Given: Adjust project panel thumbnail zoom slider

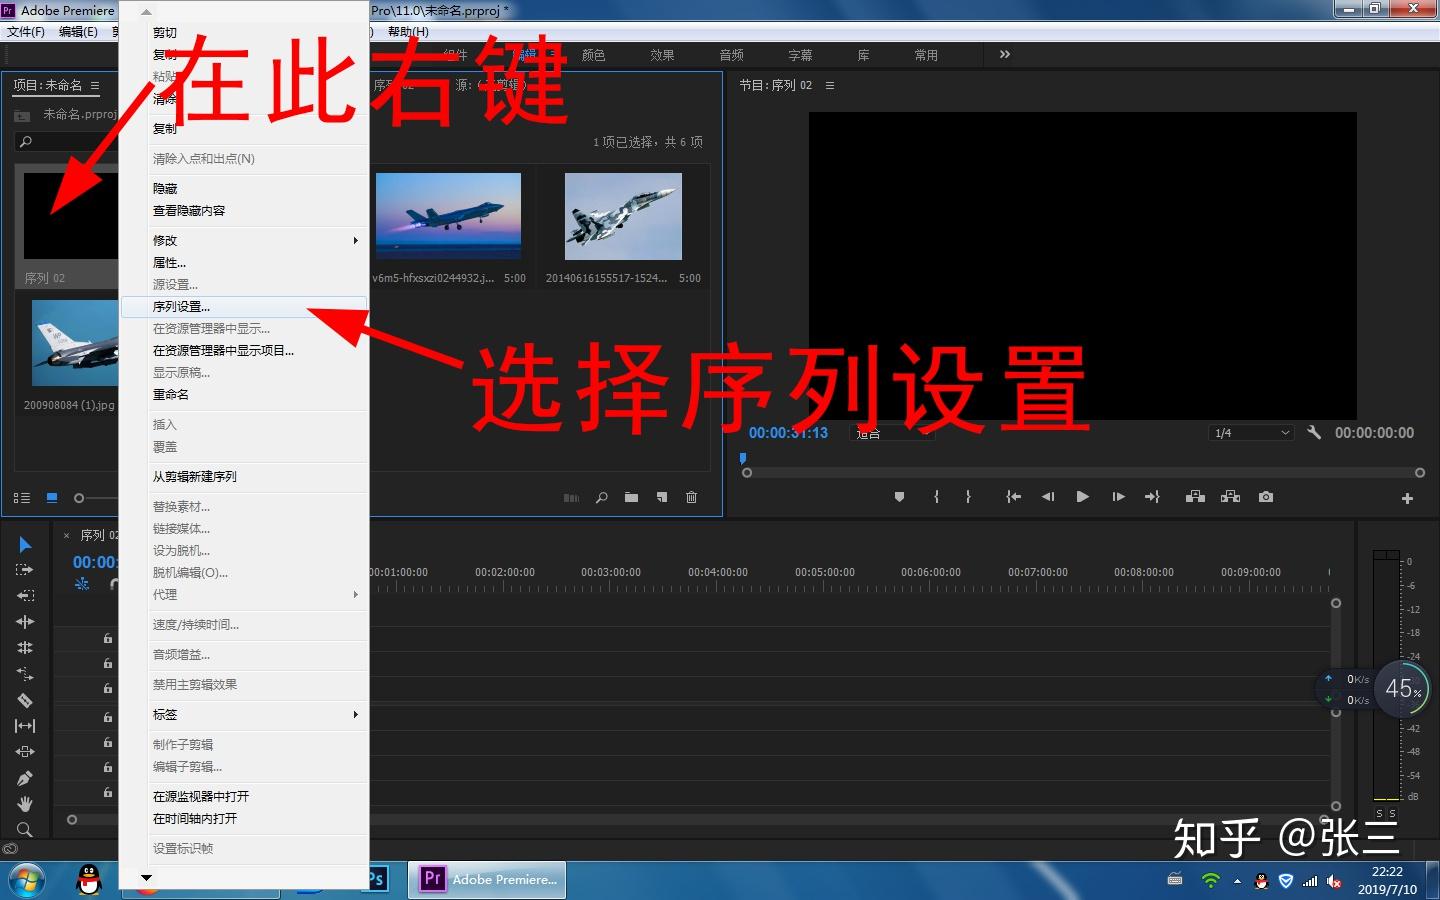Looking at the screenshot, I should (x=79, y=498).
